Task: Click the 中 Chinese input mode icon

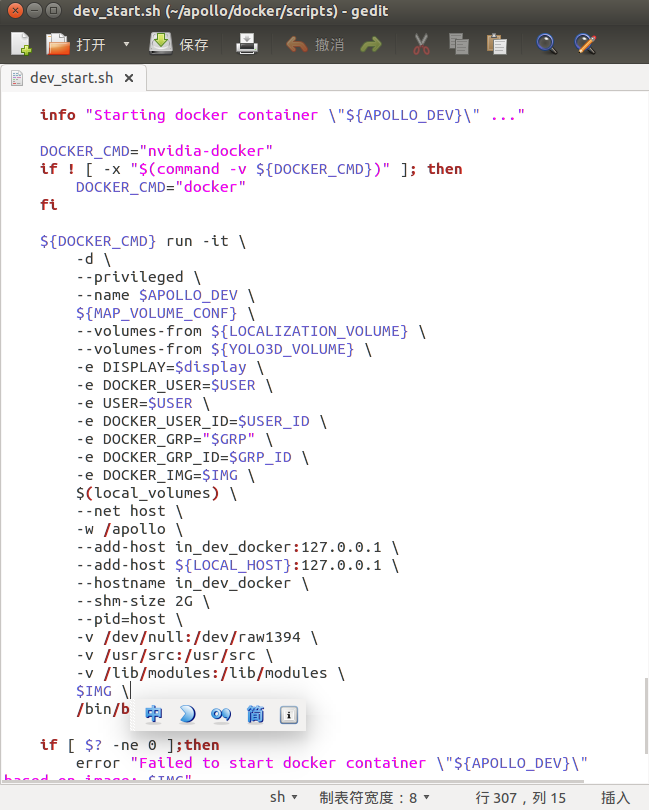Action: tap(153, 714)
